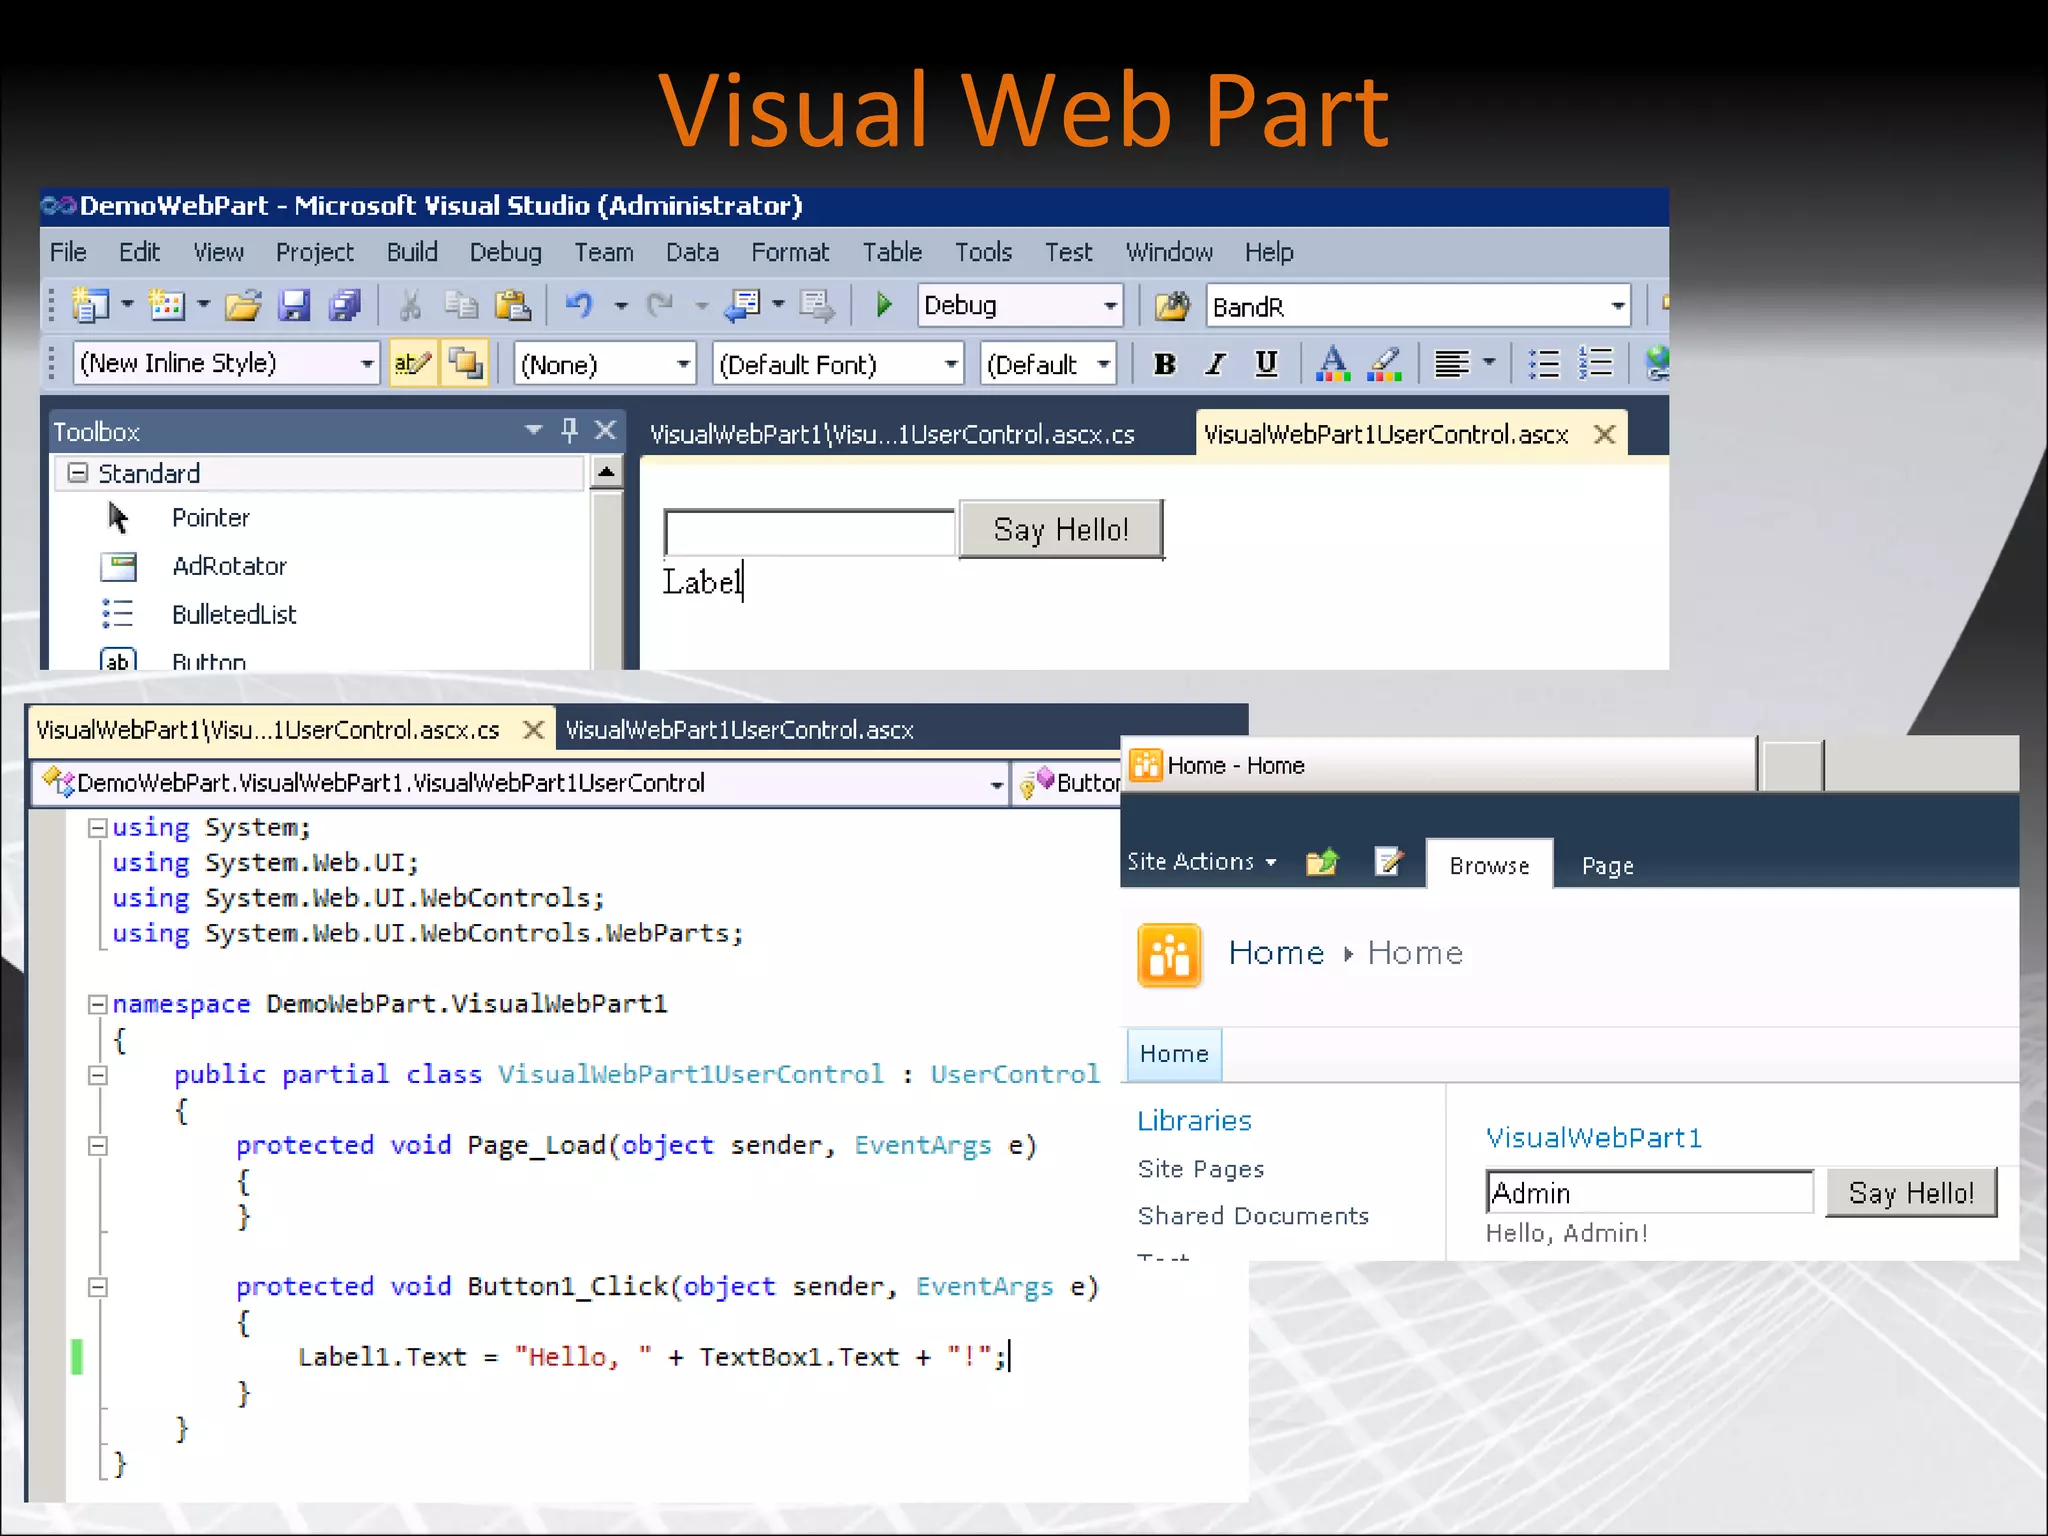The height and width of the screenshot is (1536, 2048).
Task: Click the Save All icon
Action: (345, 305)
